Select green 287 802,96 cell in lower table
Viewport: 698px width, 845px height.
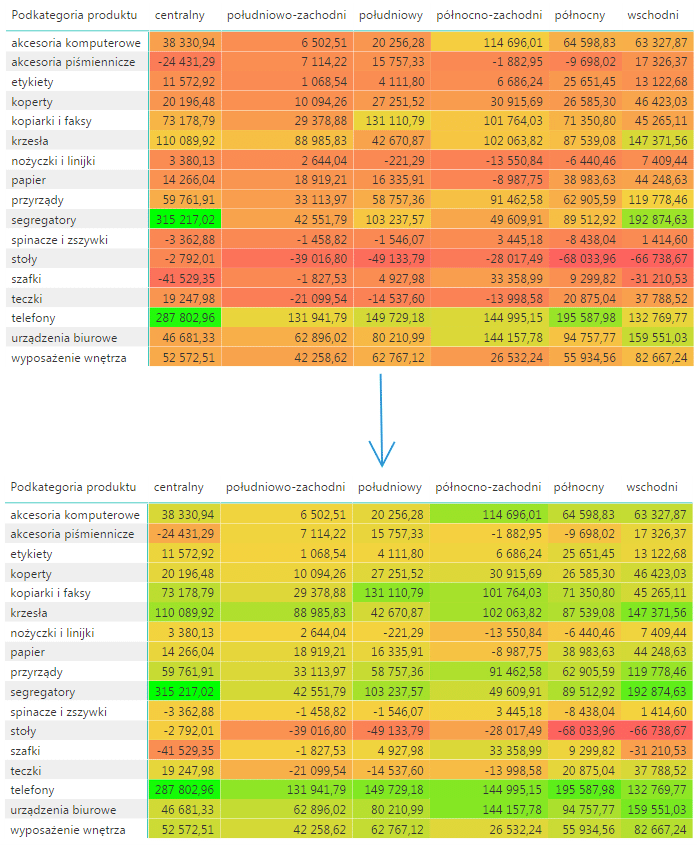click(x=184, y=790)
